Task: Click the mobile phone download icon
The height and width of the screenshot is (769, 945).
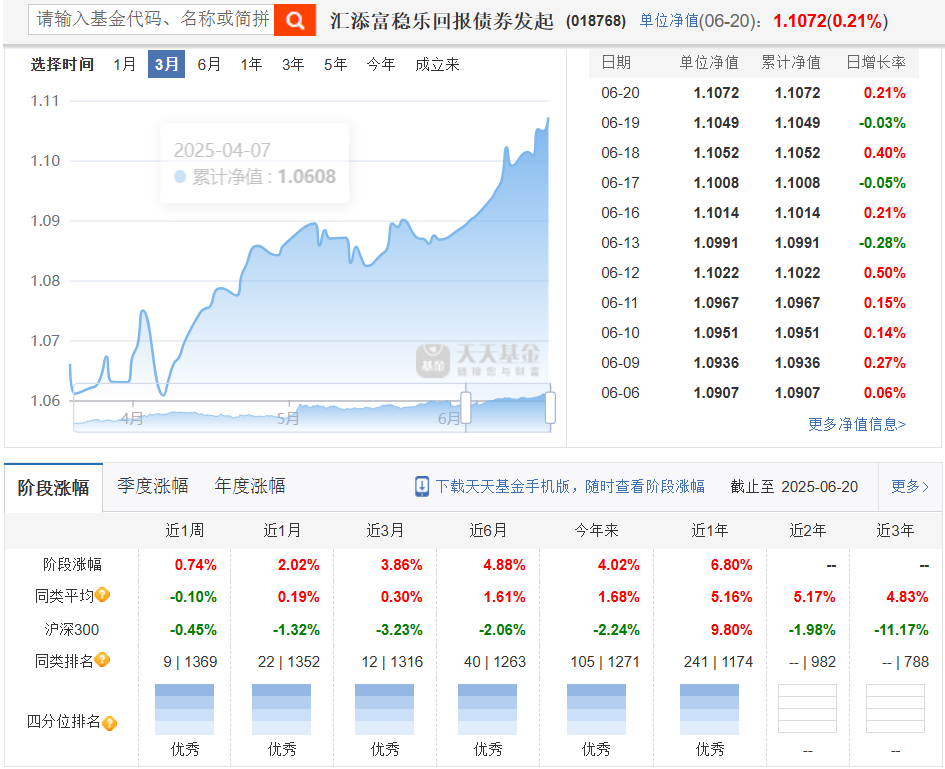Action: 422,486
